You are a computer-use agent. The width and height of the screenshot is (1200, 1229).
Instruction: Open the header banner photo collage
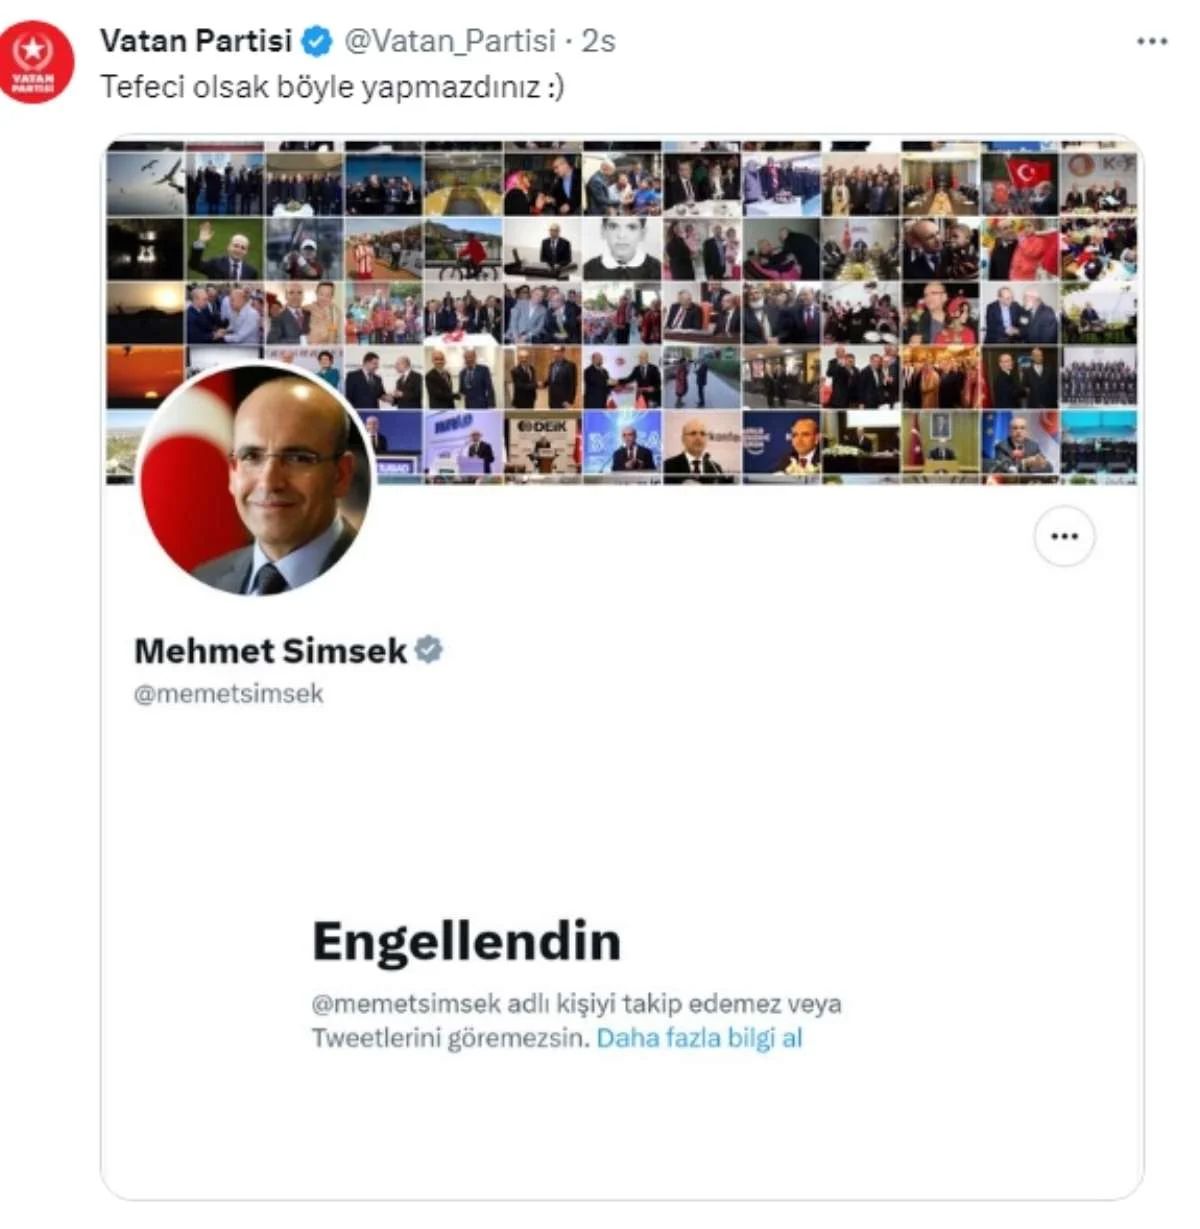622,312
